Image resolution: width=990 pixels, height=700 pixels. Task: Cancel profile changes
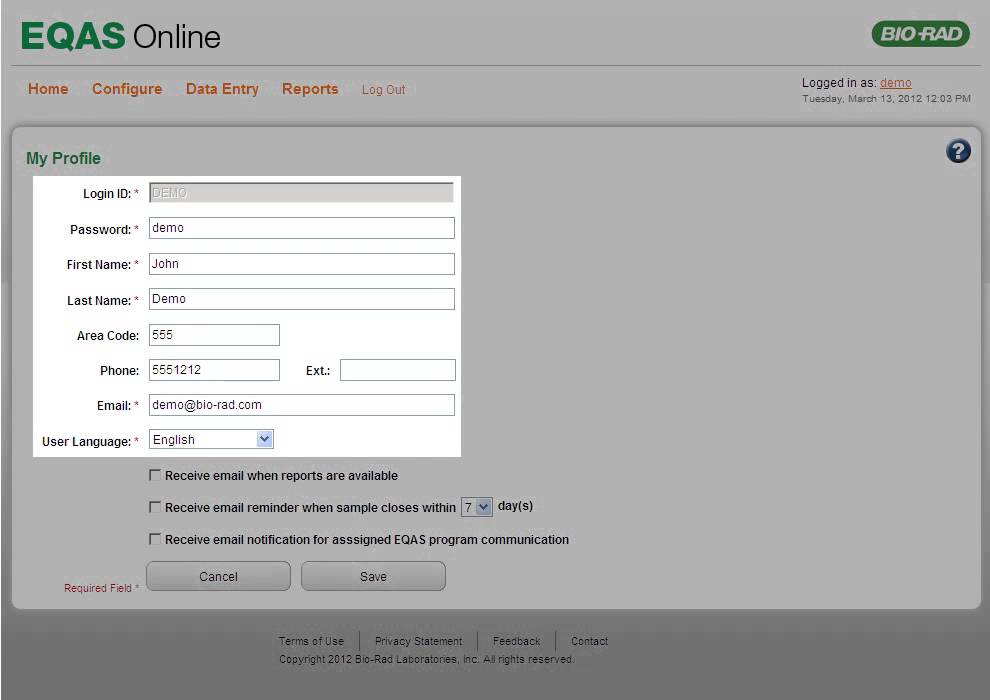[x=218, y=576]
